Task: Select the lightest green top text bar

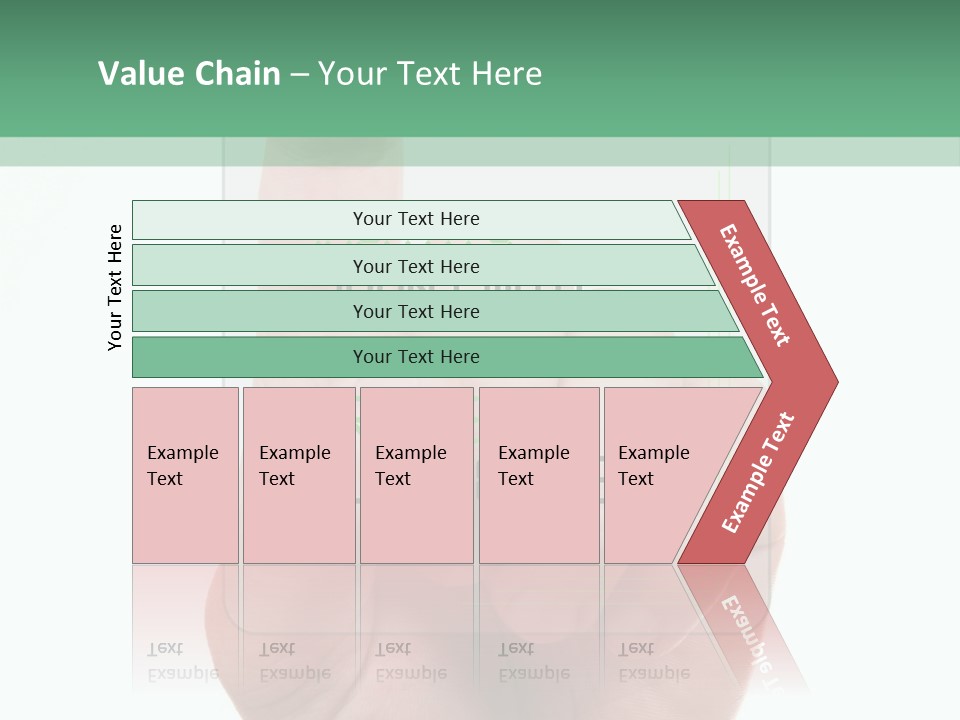Action: pyautogui.click(x=415, y=219)
